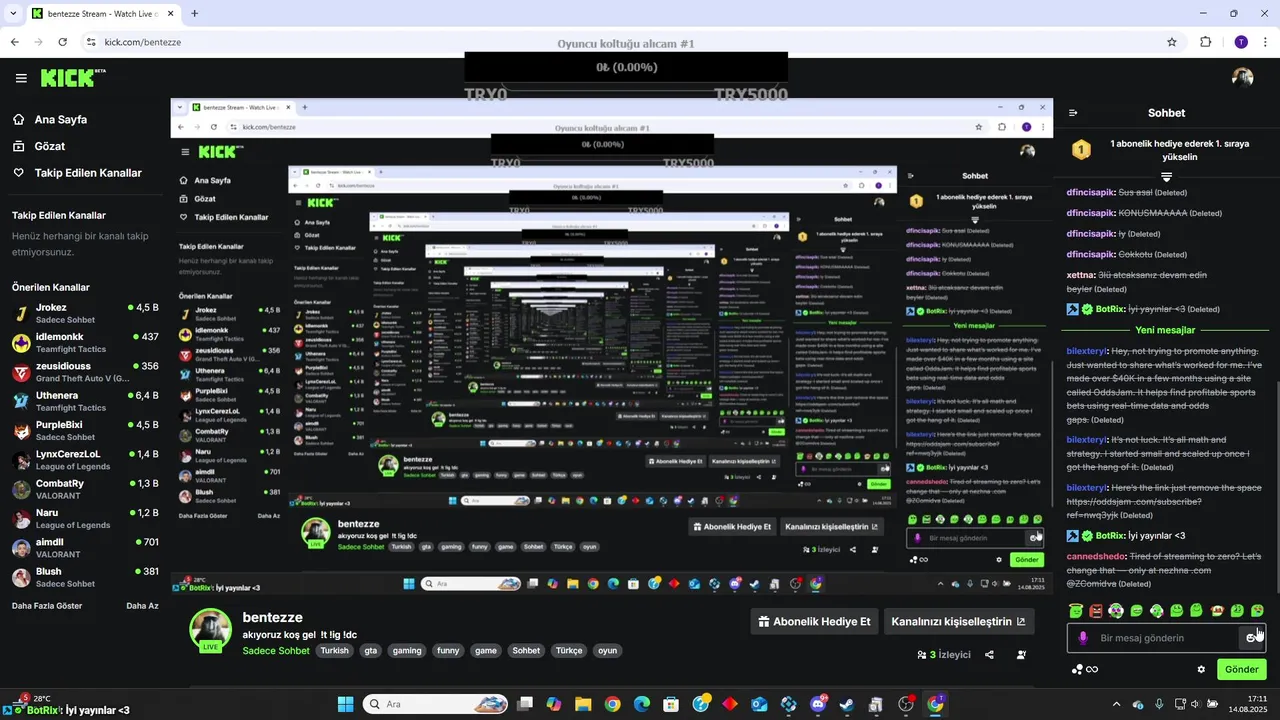Open the Windows Start menu

[x=345, y=704]
